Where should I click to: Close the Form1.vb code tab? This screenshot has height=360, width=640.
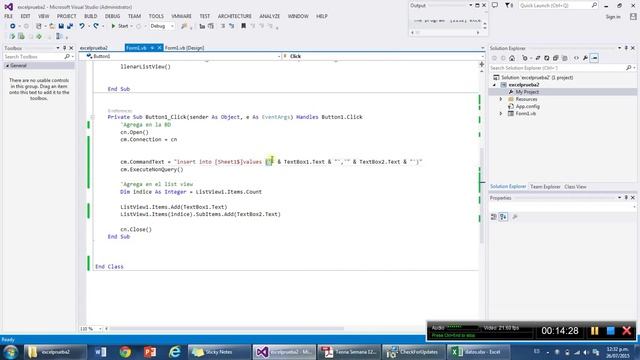(x=159, y=48)
